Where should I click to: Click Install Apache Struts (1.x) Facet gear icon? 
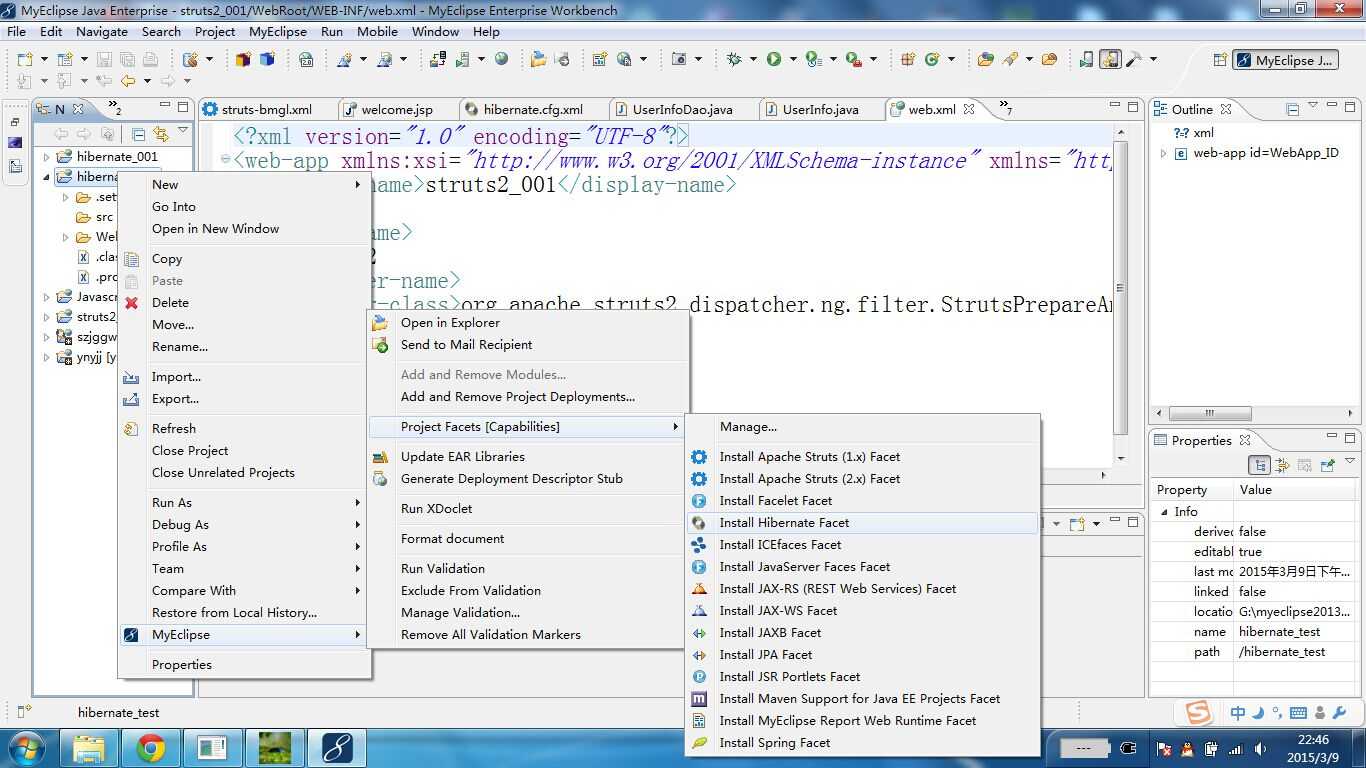[x=699, y=457]
